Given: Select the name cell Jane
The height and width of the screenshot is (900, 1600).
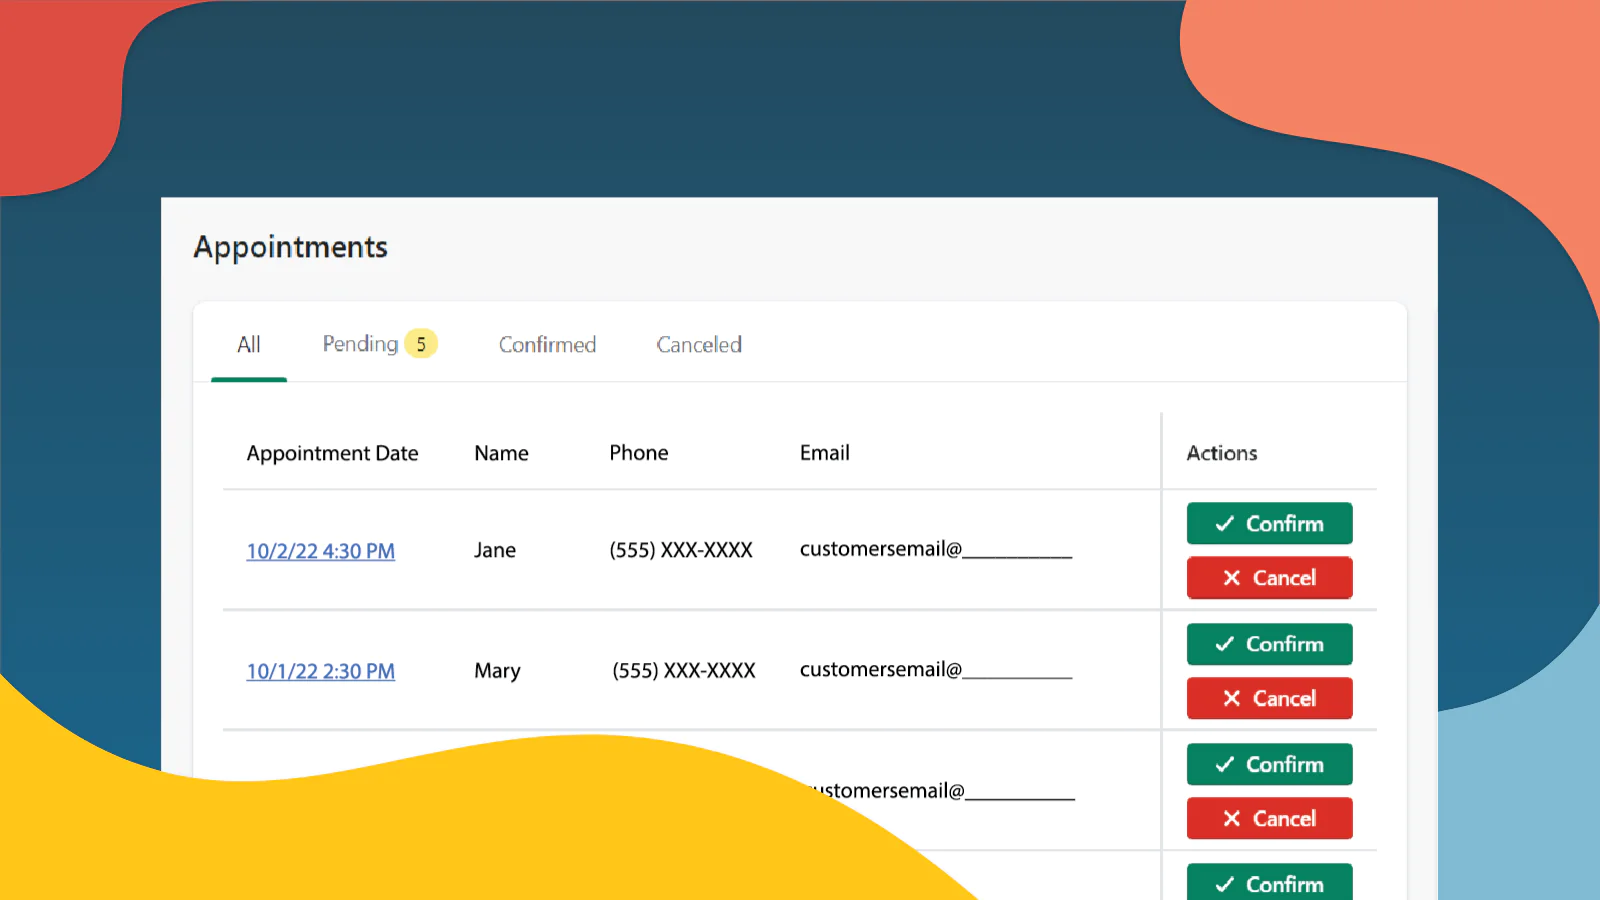Looking at the screenshot, I should tap(495, 550).
